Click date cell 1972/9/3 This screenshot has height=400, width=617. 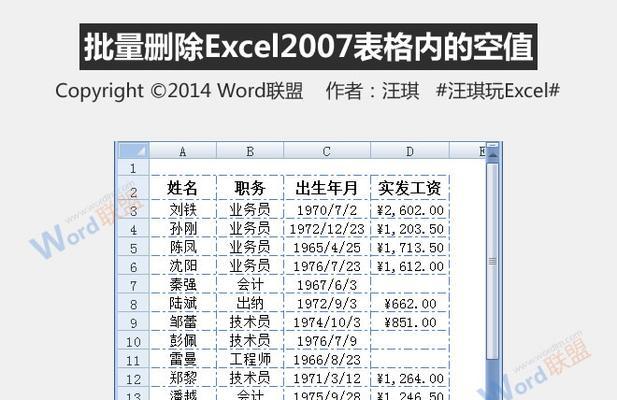coord(327,304)
